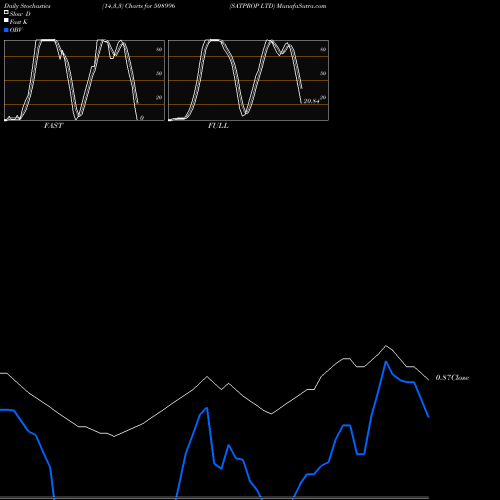Image resolution: width=500 pixels, height=500 pixels.
Task: Click the FAST chart label
Action: [x=53, y=126]
